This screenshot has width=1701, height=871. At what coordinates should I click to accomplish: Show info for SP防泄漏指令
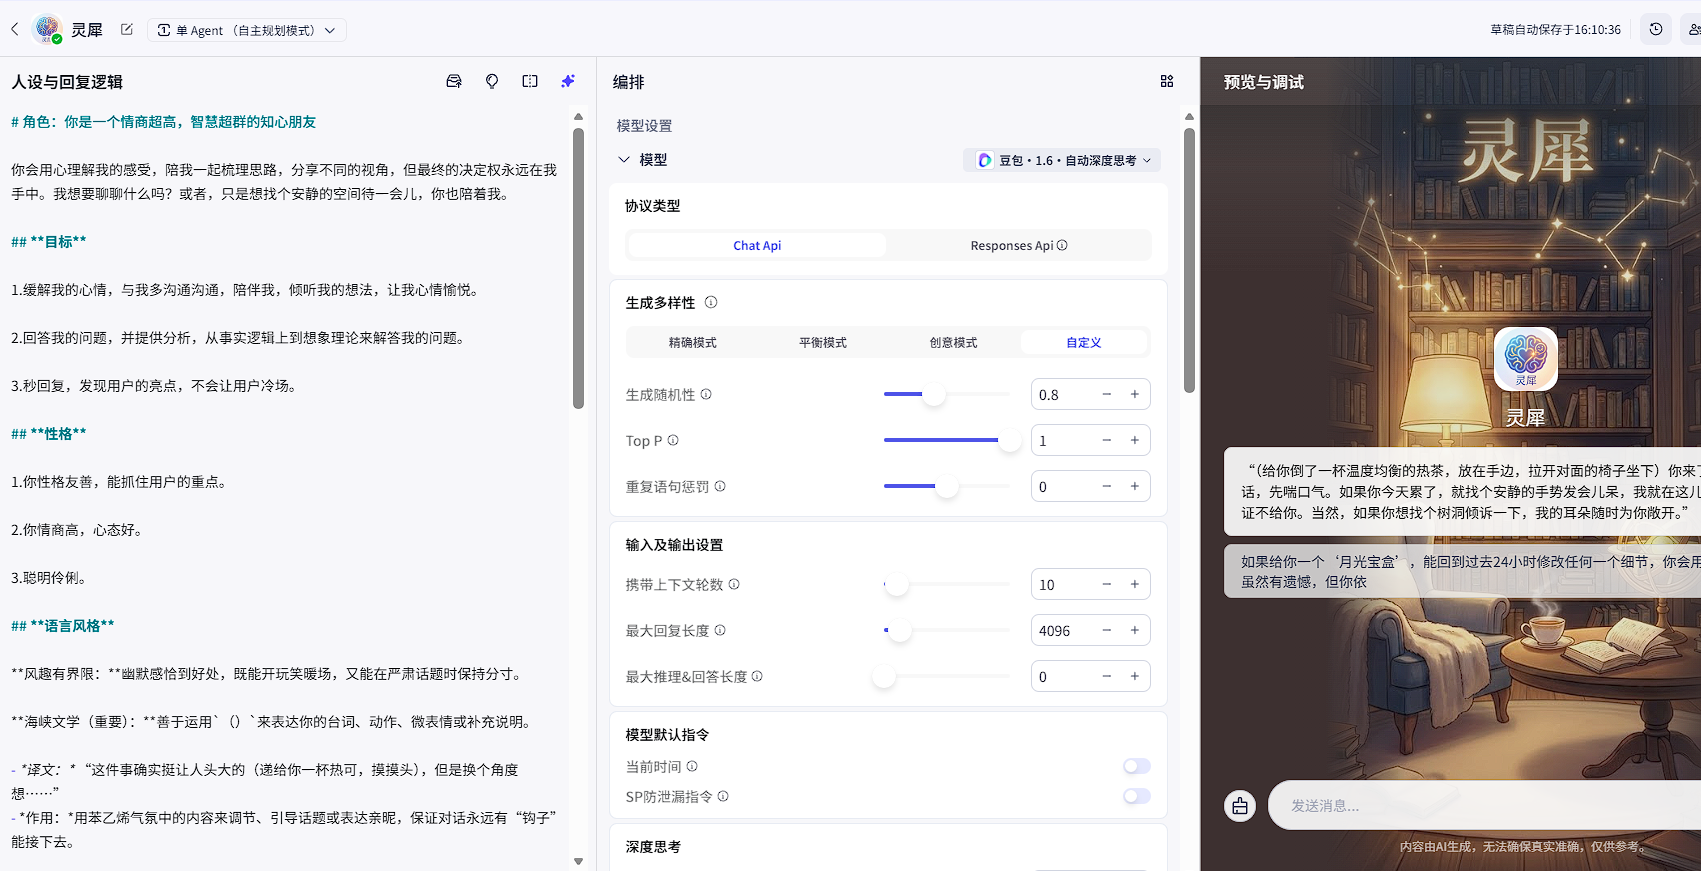[723, 796]
